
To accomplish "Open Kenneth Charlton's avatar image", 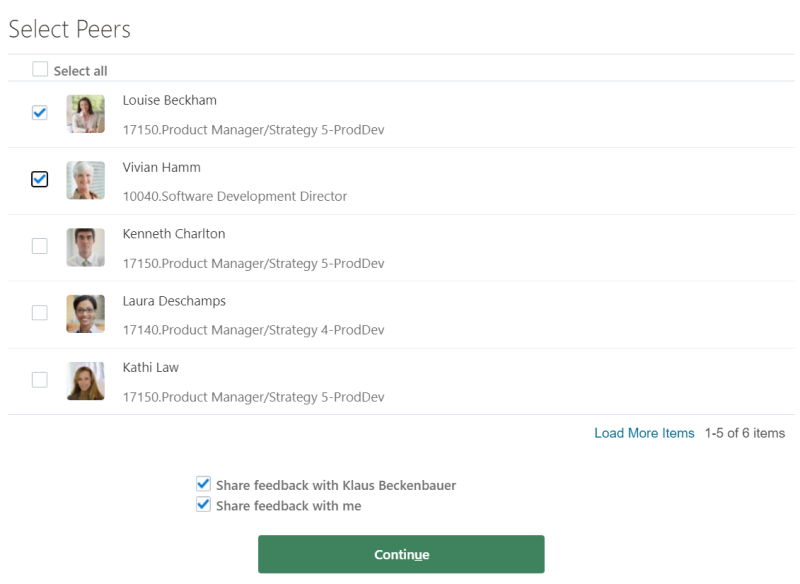I will [86, 247].
